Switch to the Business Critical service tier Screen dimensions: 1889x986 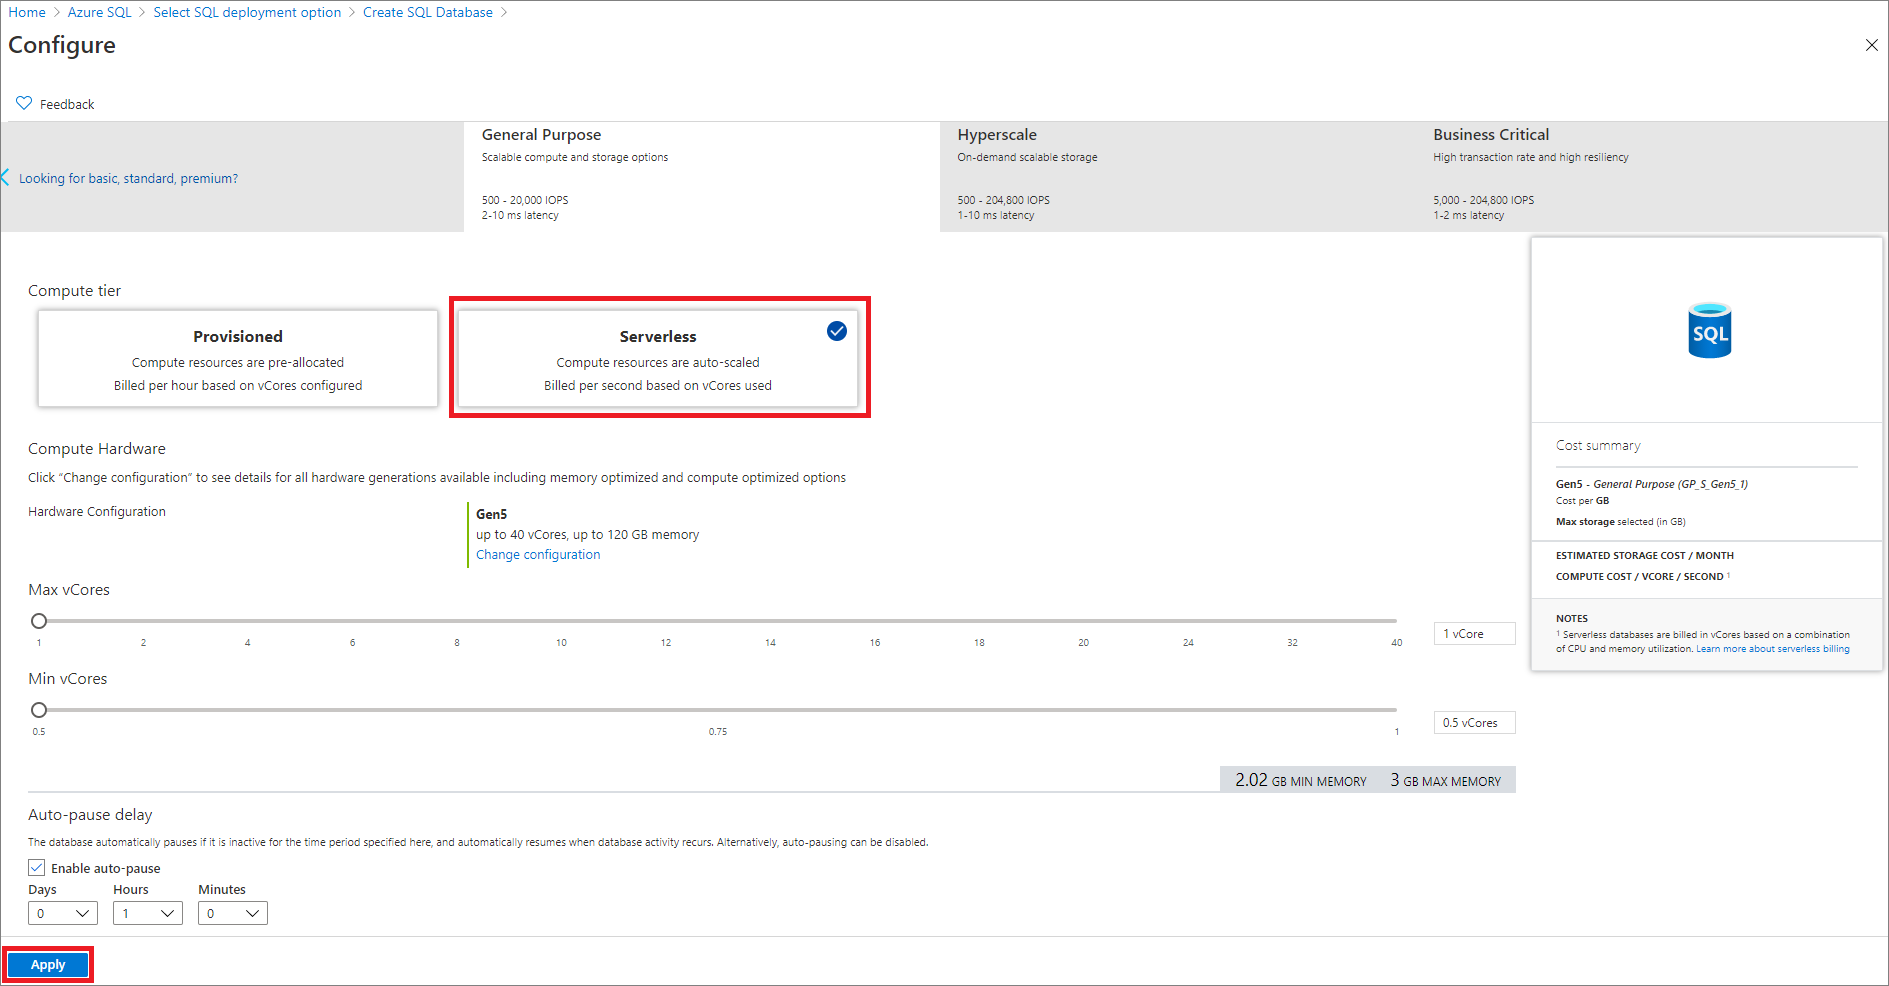[x=1650, y=175]
